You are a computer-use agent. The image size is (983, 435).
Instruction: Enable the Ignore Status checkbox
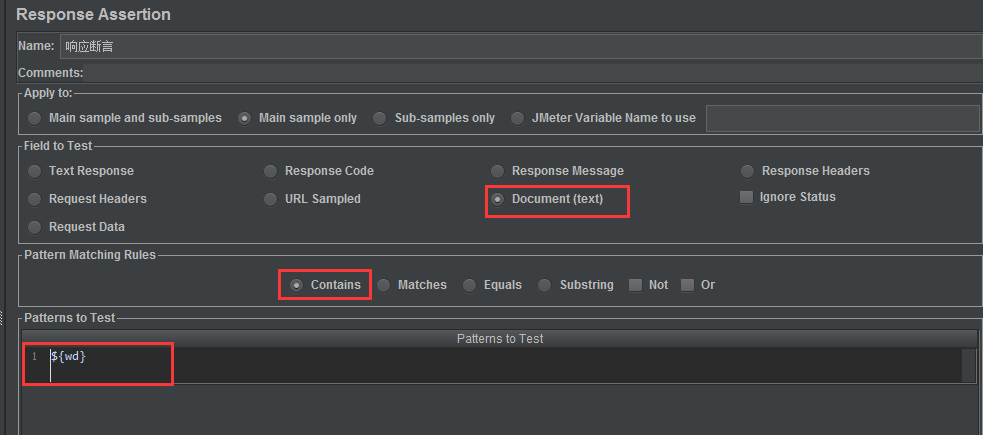(746, 197)
